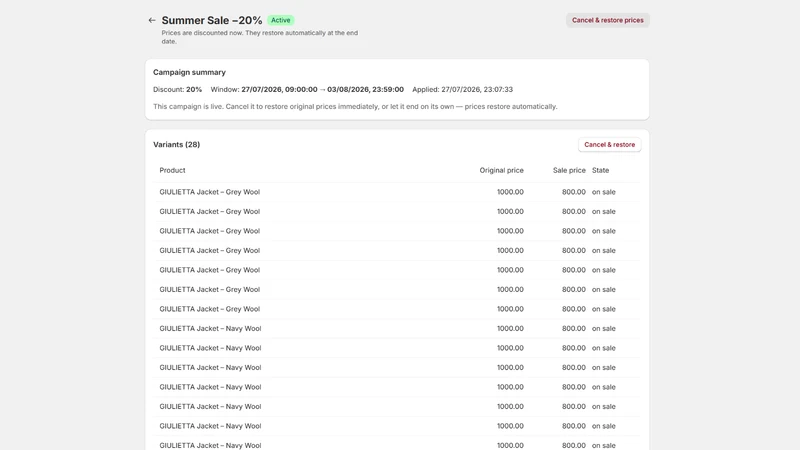The width and height of the screenshot is (800, 450).
Task: Click Cancel & restore in the Variants card
Action: point(609,145)
